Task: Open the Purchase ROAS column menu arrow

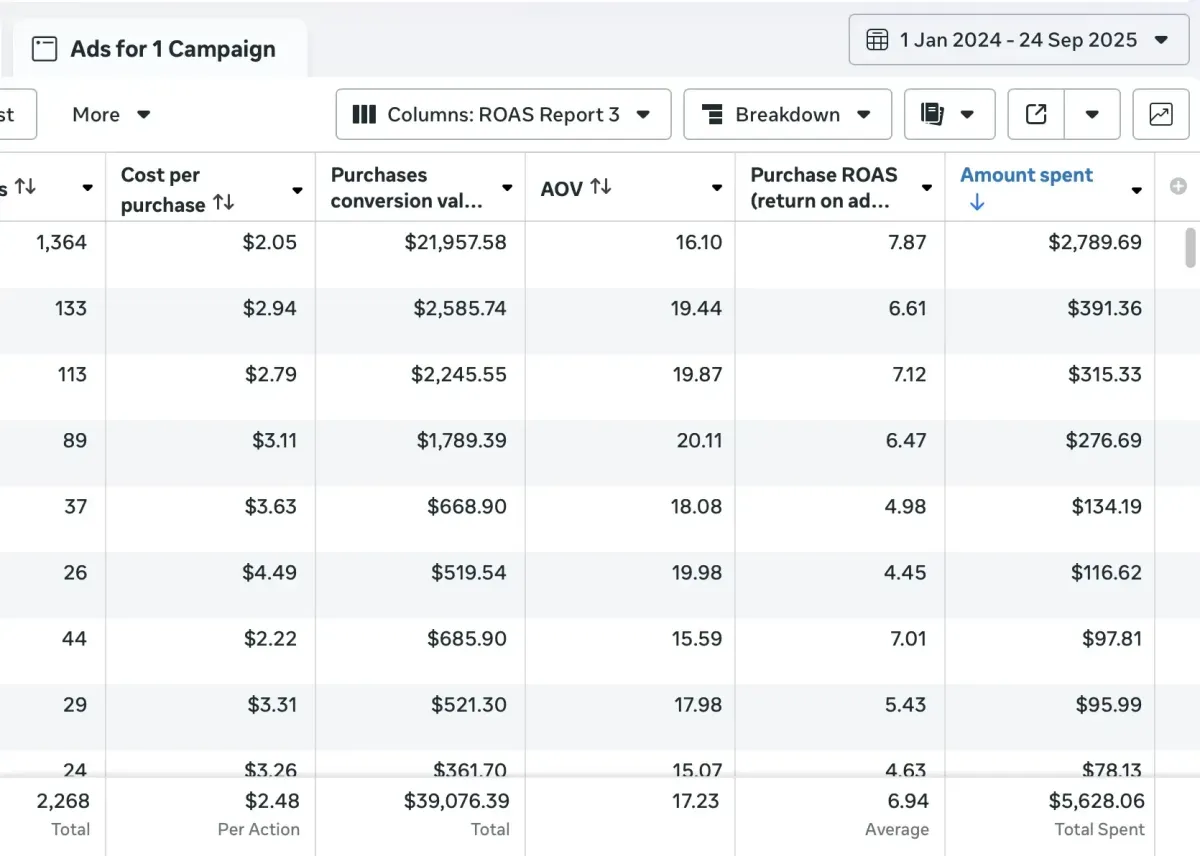Action: click(927, 189)
